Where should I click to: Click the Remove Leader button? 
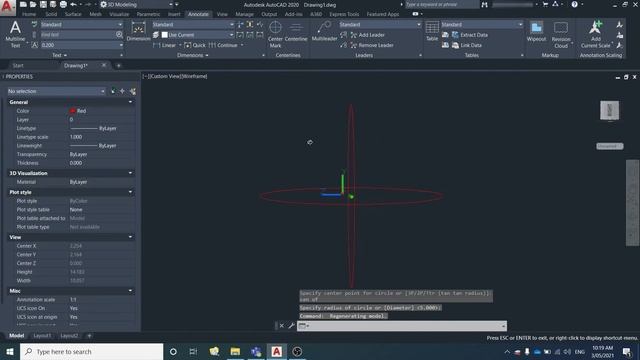click(x=372, y=45)
